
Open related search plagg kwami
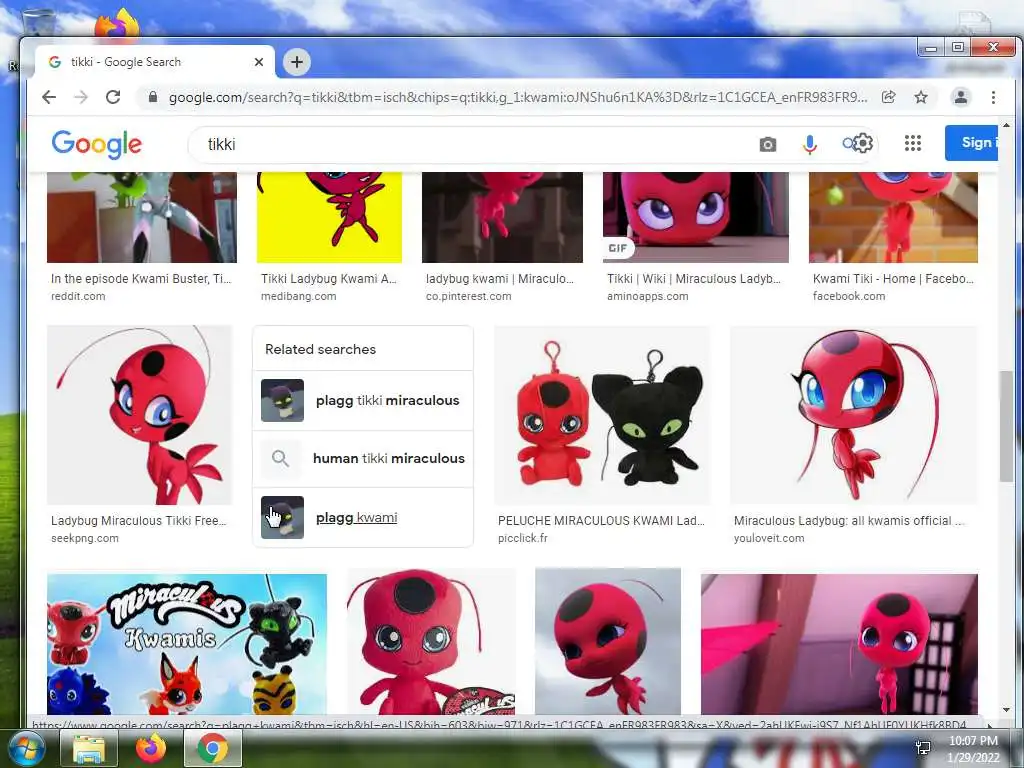coord(363,517)
